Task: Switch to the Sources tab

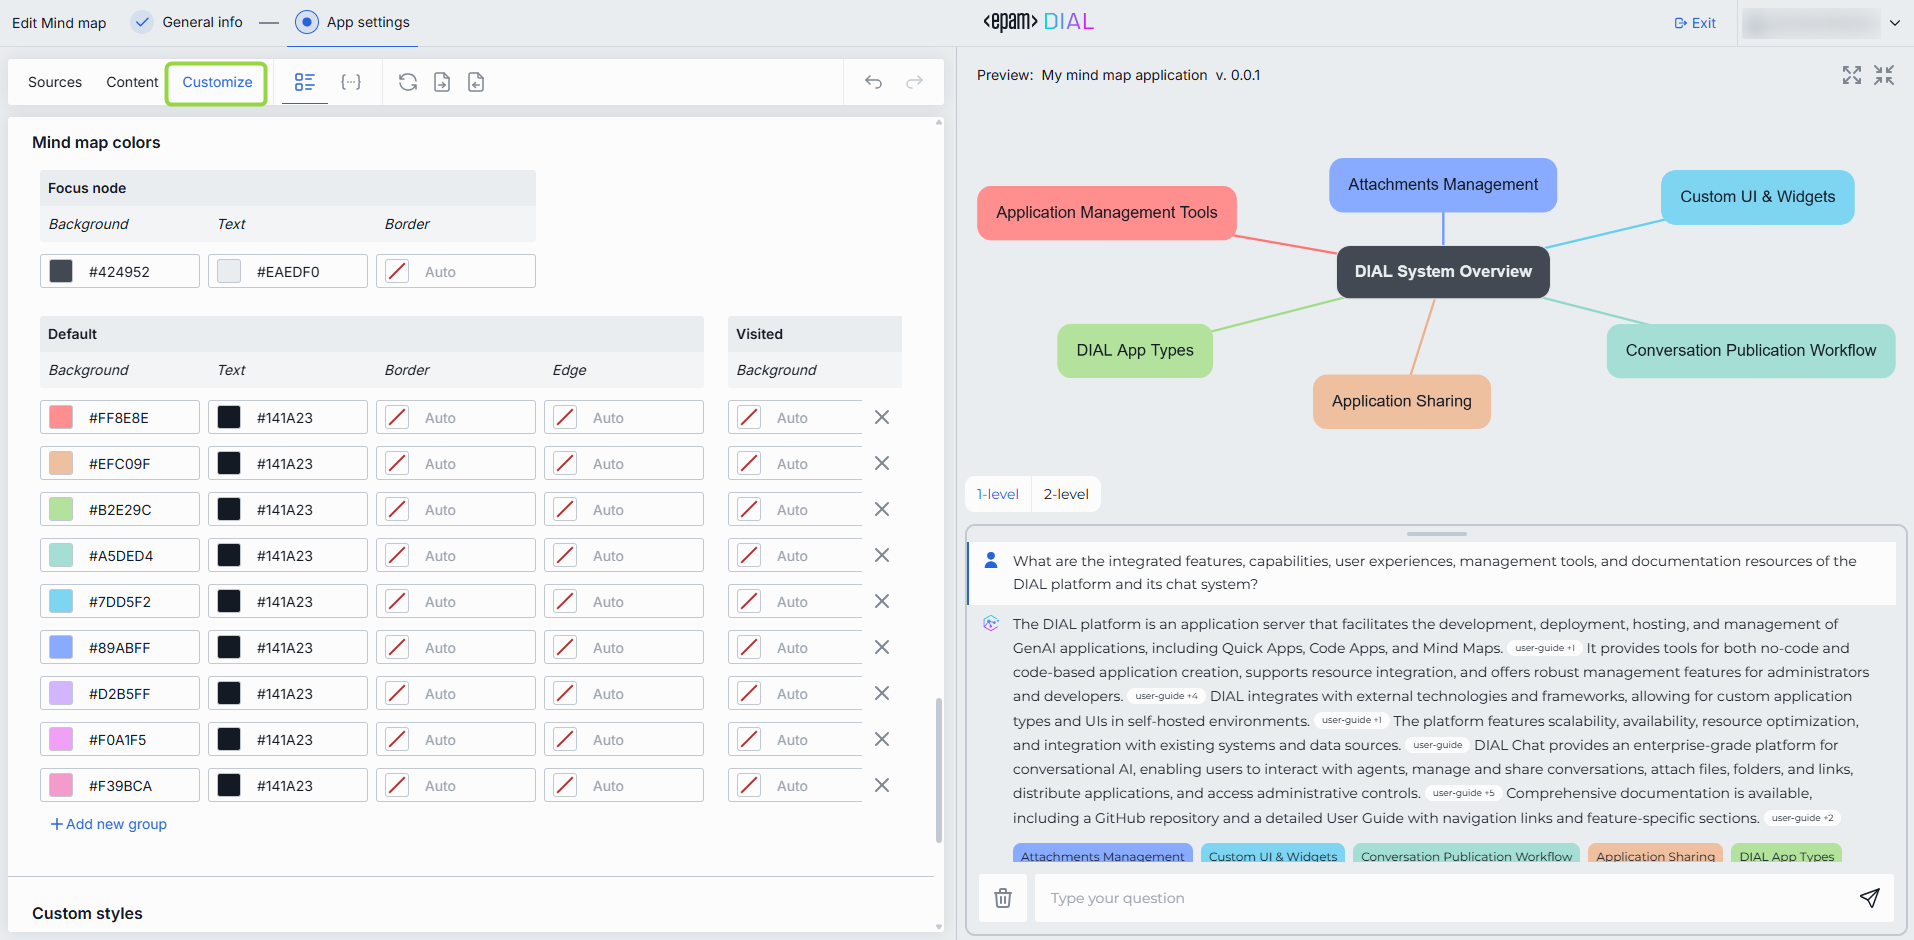Action: point(55,82)
